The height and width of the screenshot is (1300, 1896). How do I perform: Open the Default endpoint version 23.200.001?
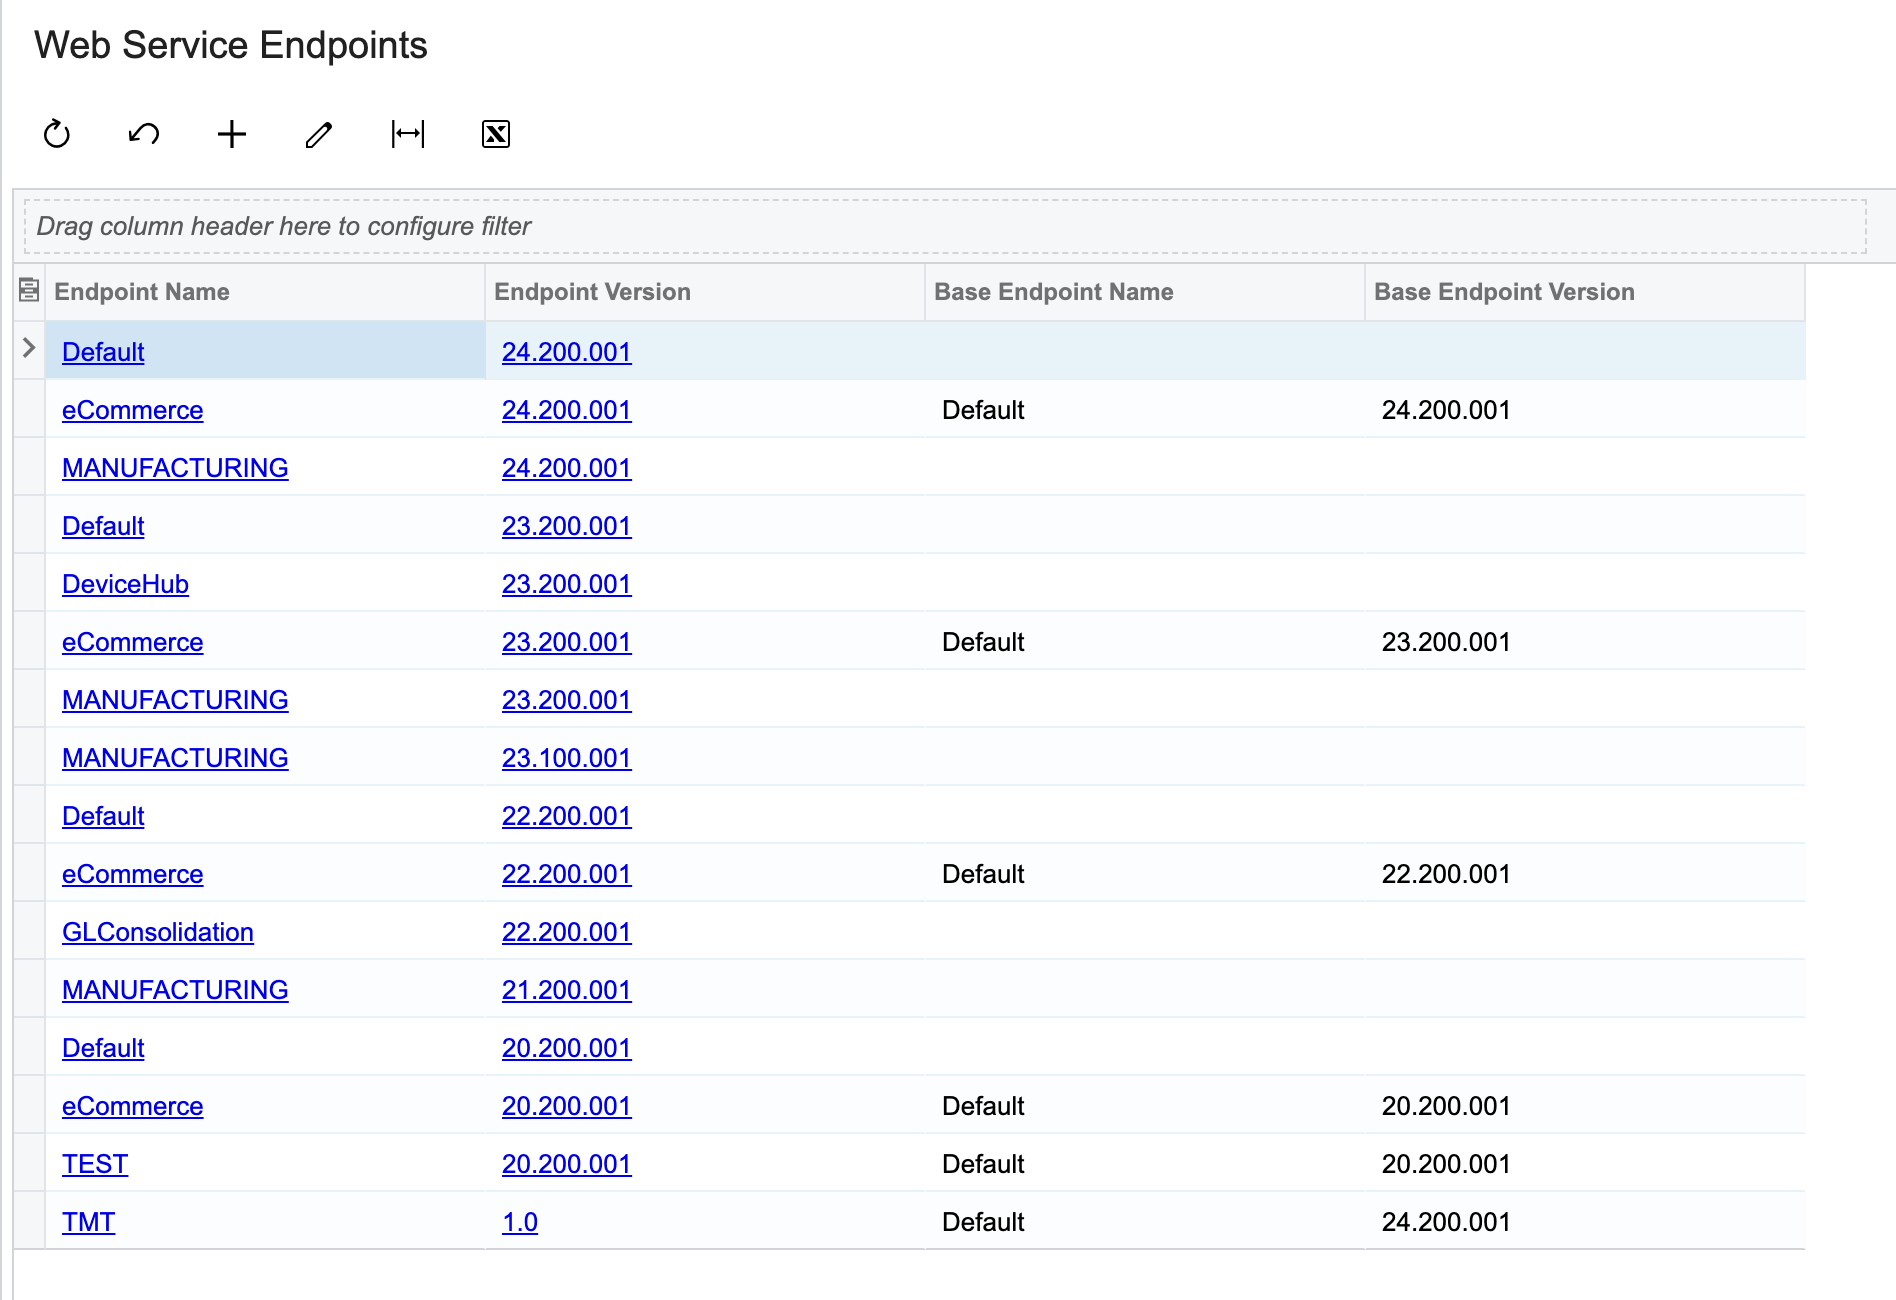coord(103,526)
